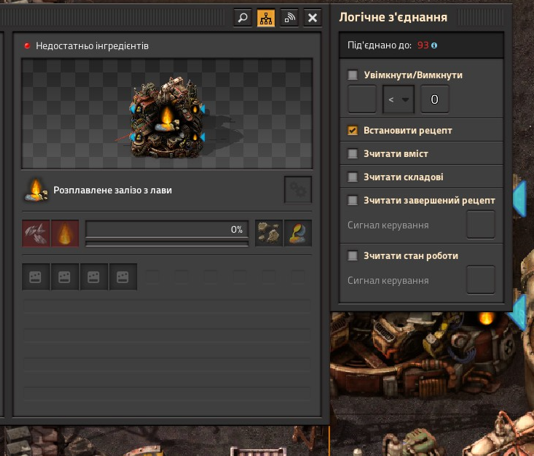Click the red network ID 93
The height and width of the screenshot is (456, 534).
click(423, 45)
